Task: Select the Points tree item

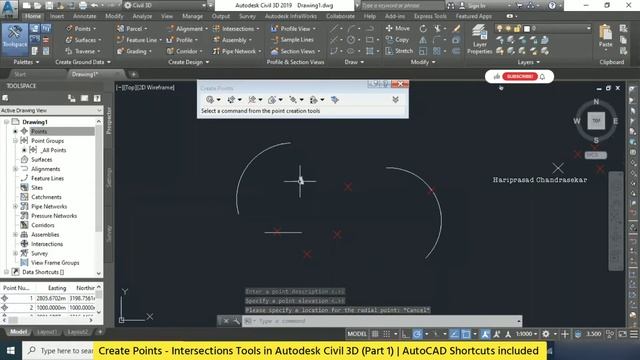Action: coord(39,131)
